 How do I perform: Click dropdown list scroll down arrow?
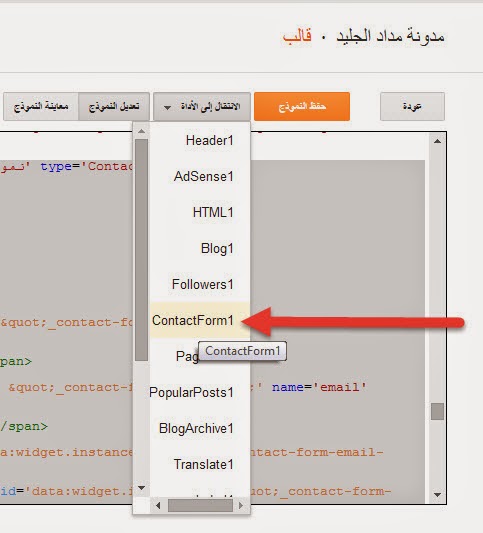click(x=141, y=488)
